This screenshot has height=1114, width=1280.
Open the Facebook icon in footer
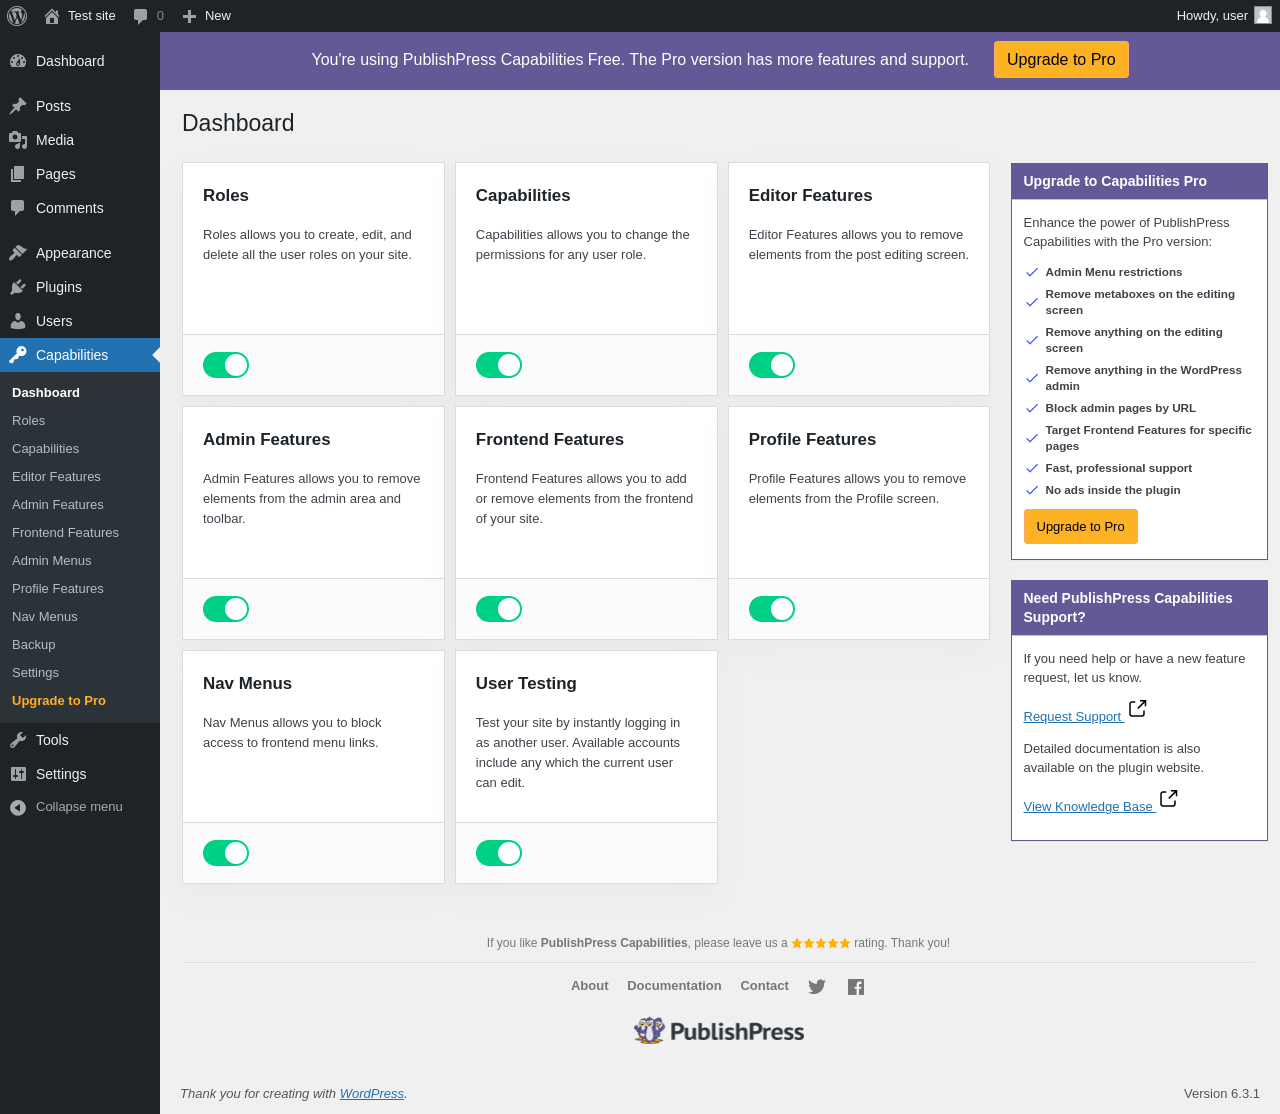856,987
